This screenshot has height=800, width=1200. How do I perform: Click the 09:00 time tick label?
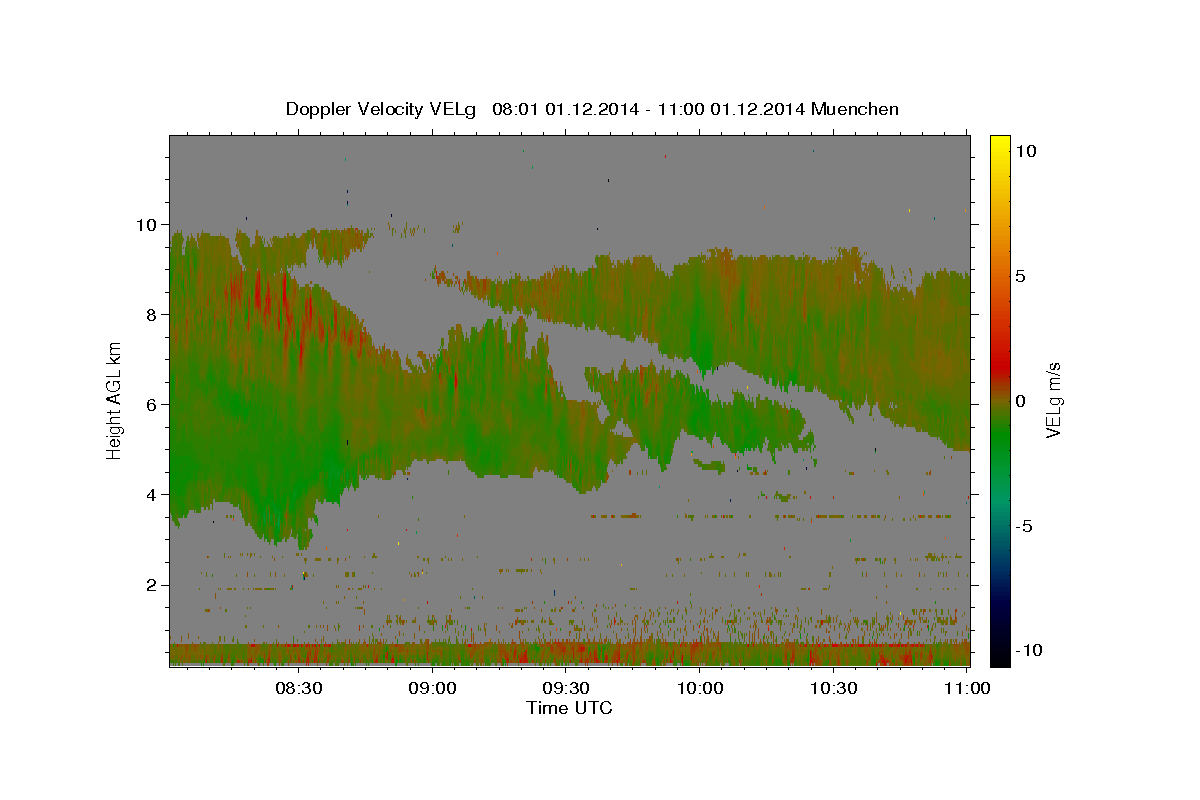point(433,689)
